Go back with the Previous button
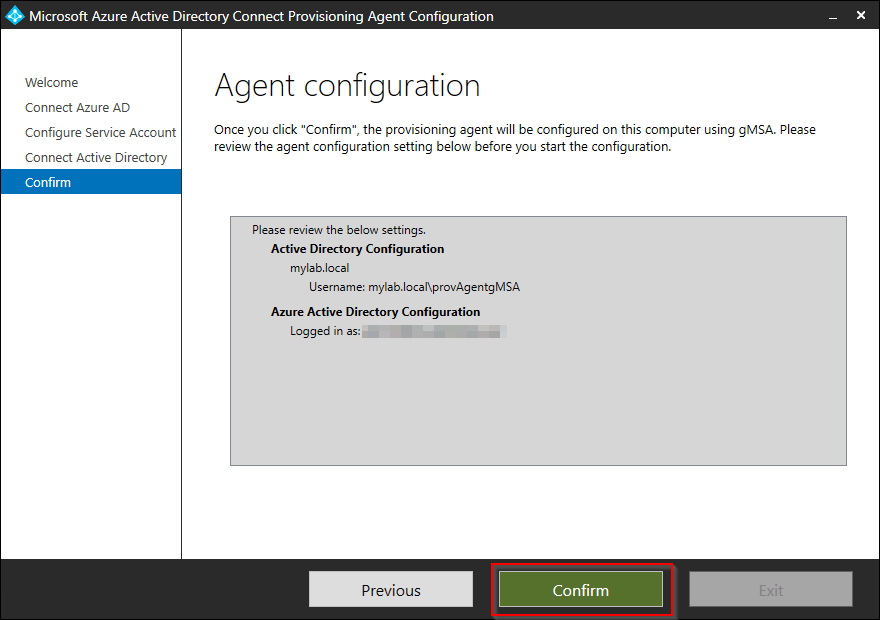 click(391, 589)
